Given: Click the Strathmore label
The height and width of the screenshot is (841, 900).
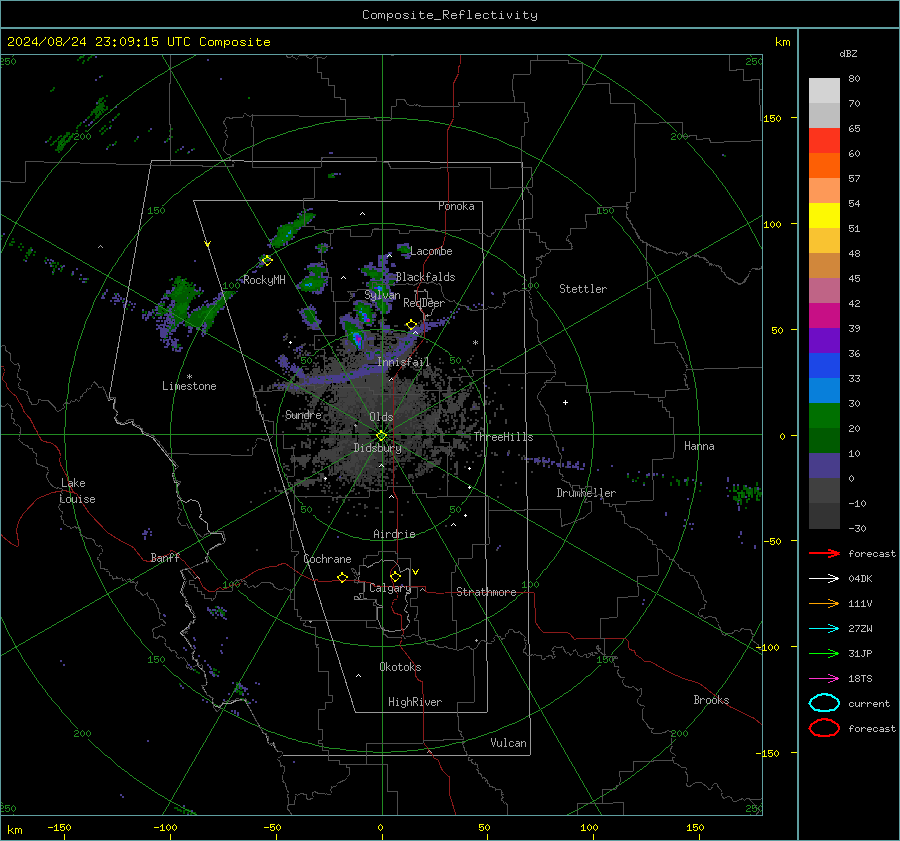Looking at the screenshot, I should pos(486,592).
